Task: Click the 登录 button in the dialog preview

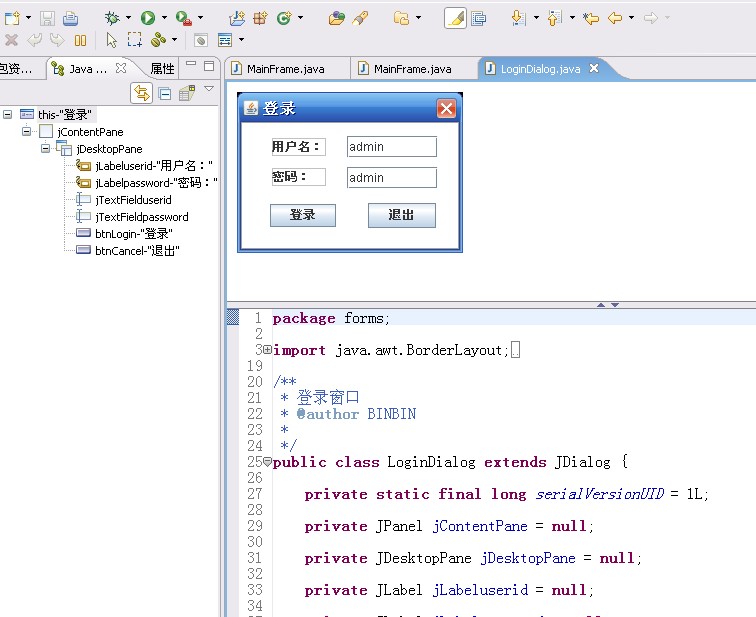Action: pyautogui.click(x=302, y=215)
